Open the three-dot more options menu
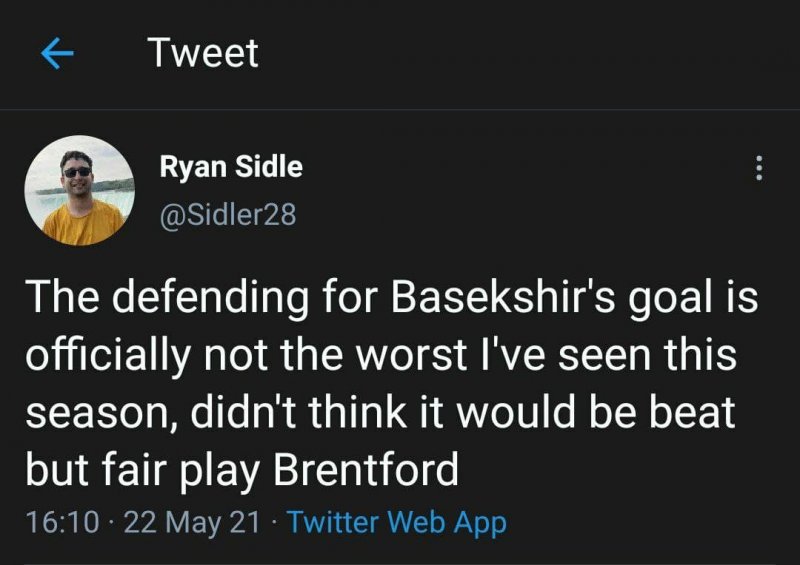 (759, 169)
